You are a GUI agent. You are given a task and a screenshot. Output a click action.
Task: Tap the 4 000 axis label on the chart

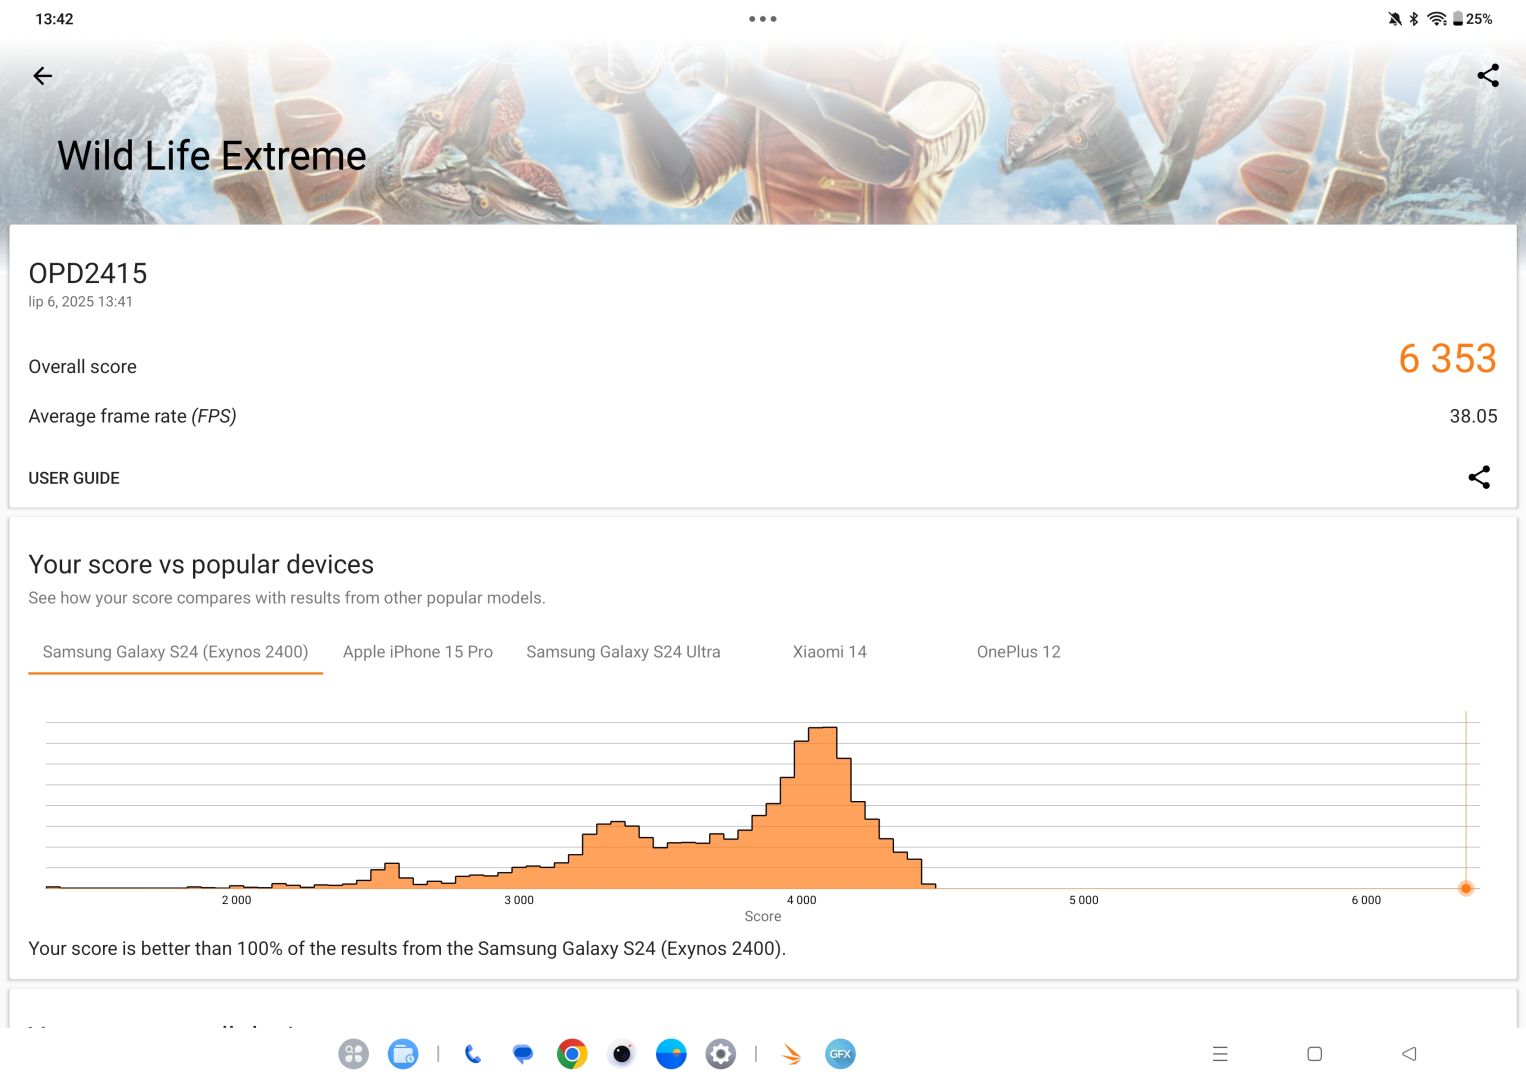pyautogui.click(x=801, y=900)
